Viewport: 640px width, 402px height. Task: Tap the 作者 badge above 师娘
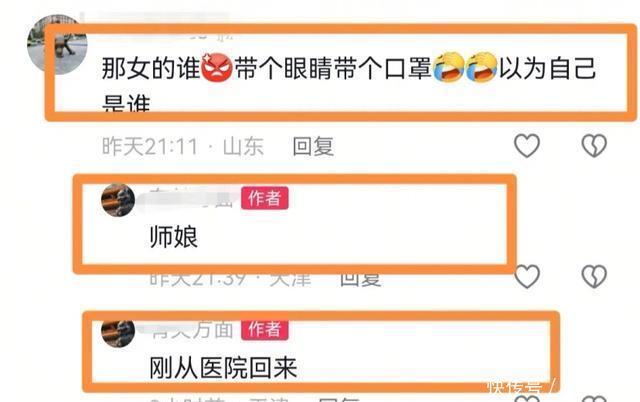click(x=264, y=198)
